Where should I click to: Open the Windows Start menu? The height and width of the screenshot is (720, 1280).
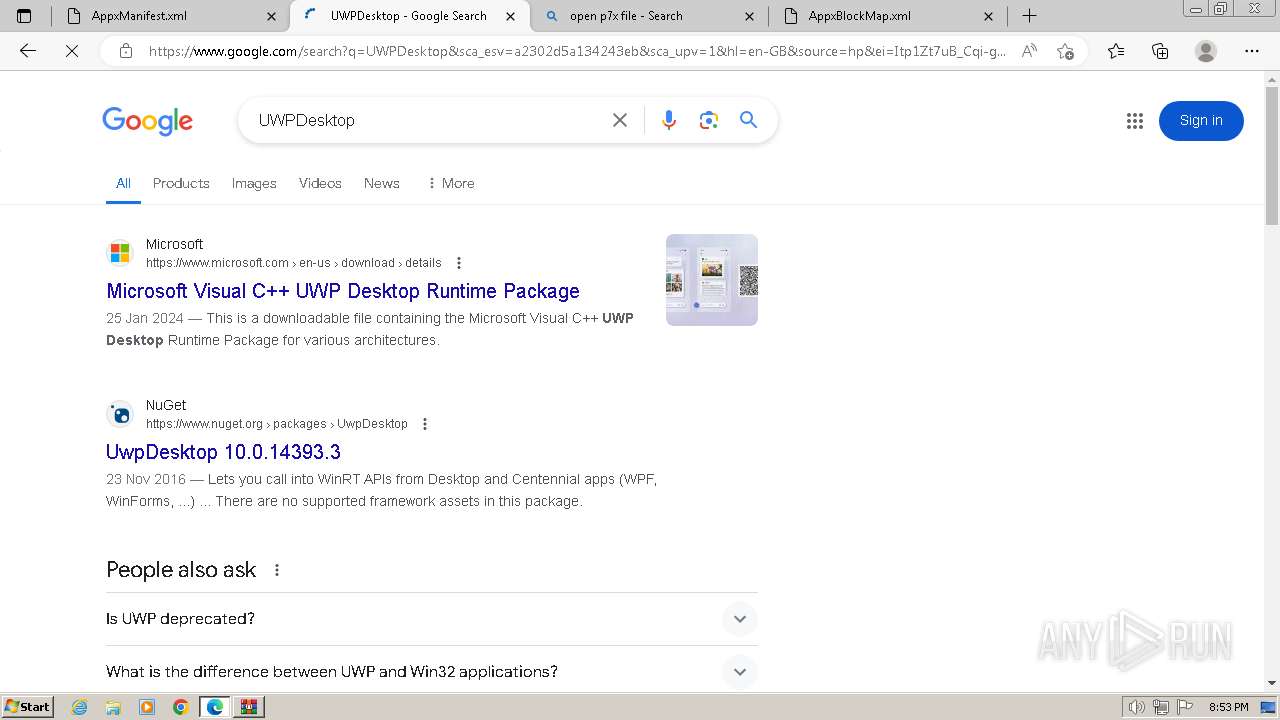click(27, 707)
